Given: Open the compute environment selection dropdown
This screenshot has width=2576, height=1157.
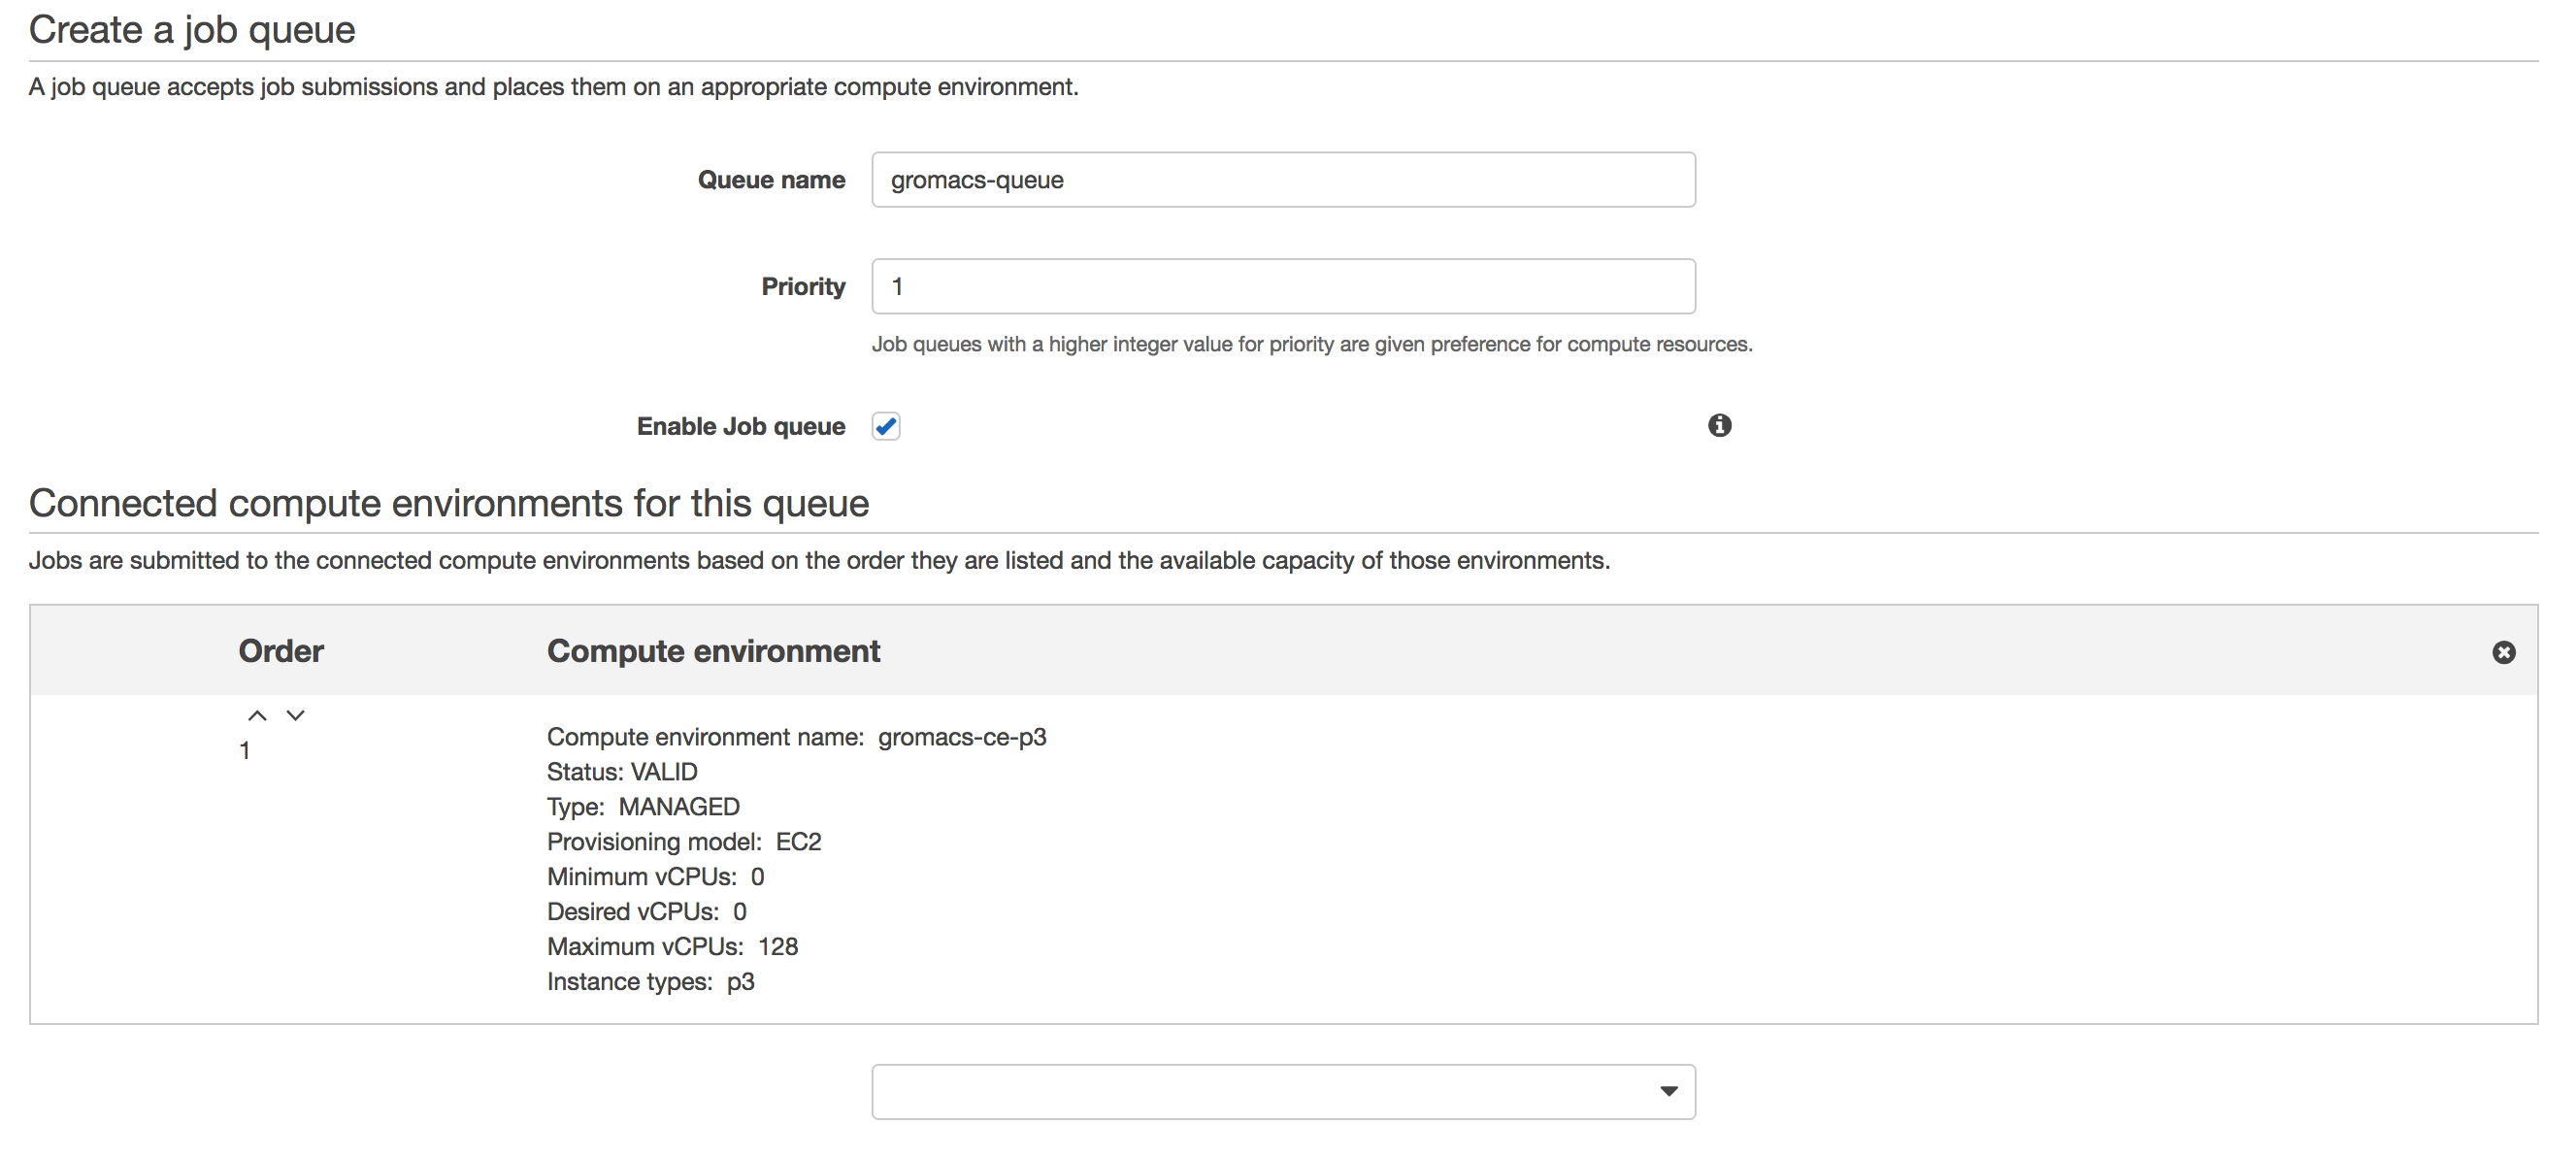Looking at the screenshot, I should tap(1283, 1091).
